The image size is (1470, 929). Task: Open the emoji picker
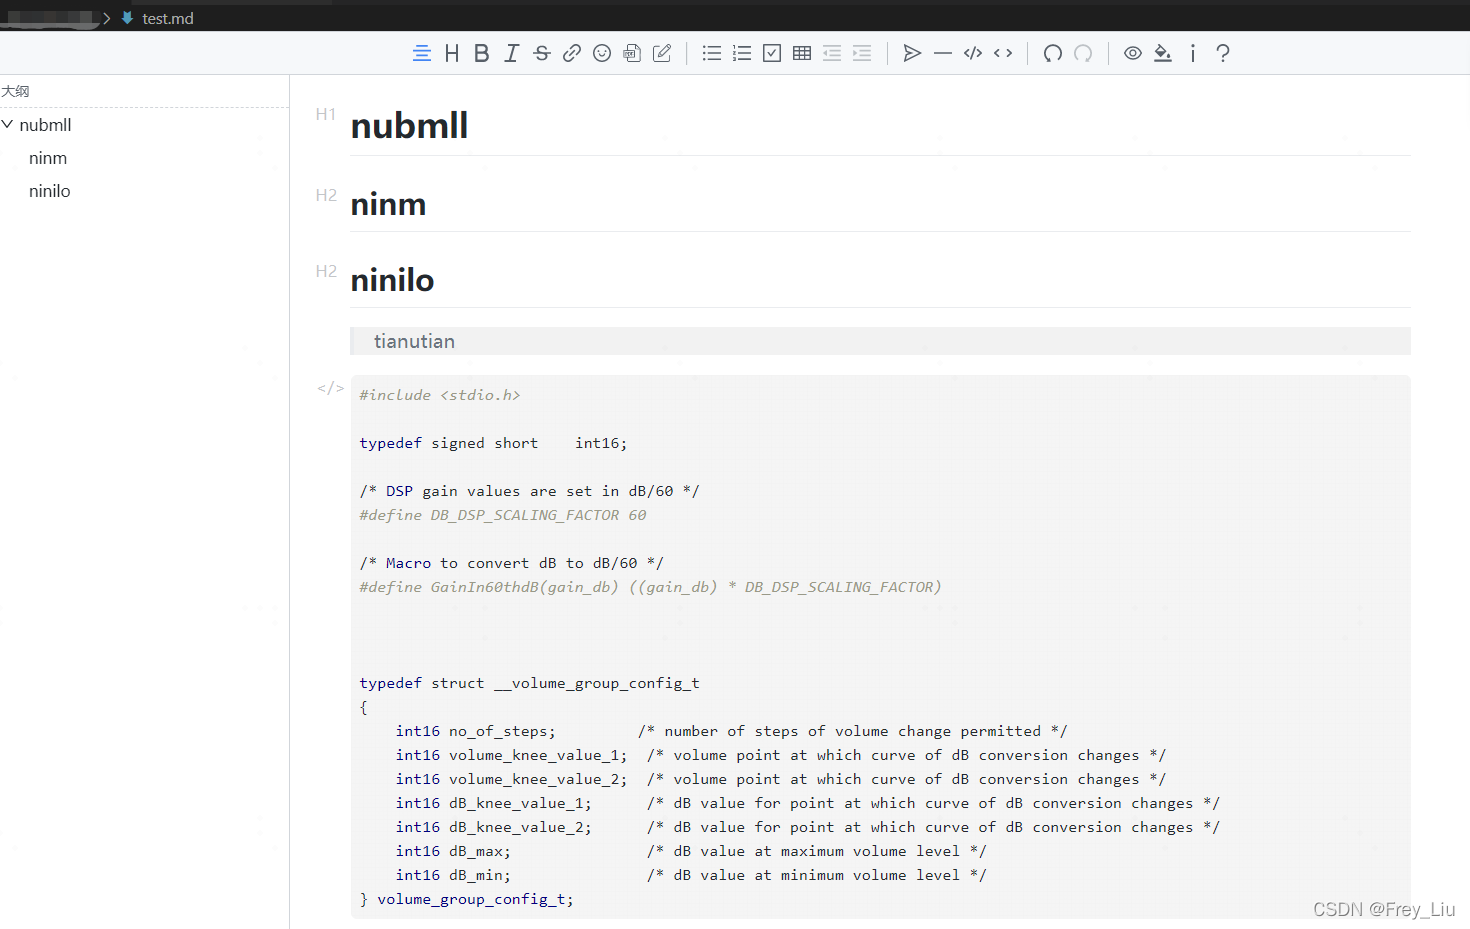click(x=601, y=53)
